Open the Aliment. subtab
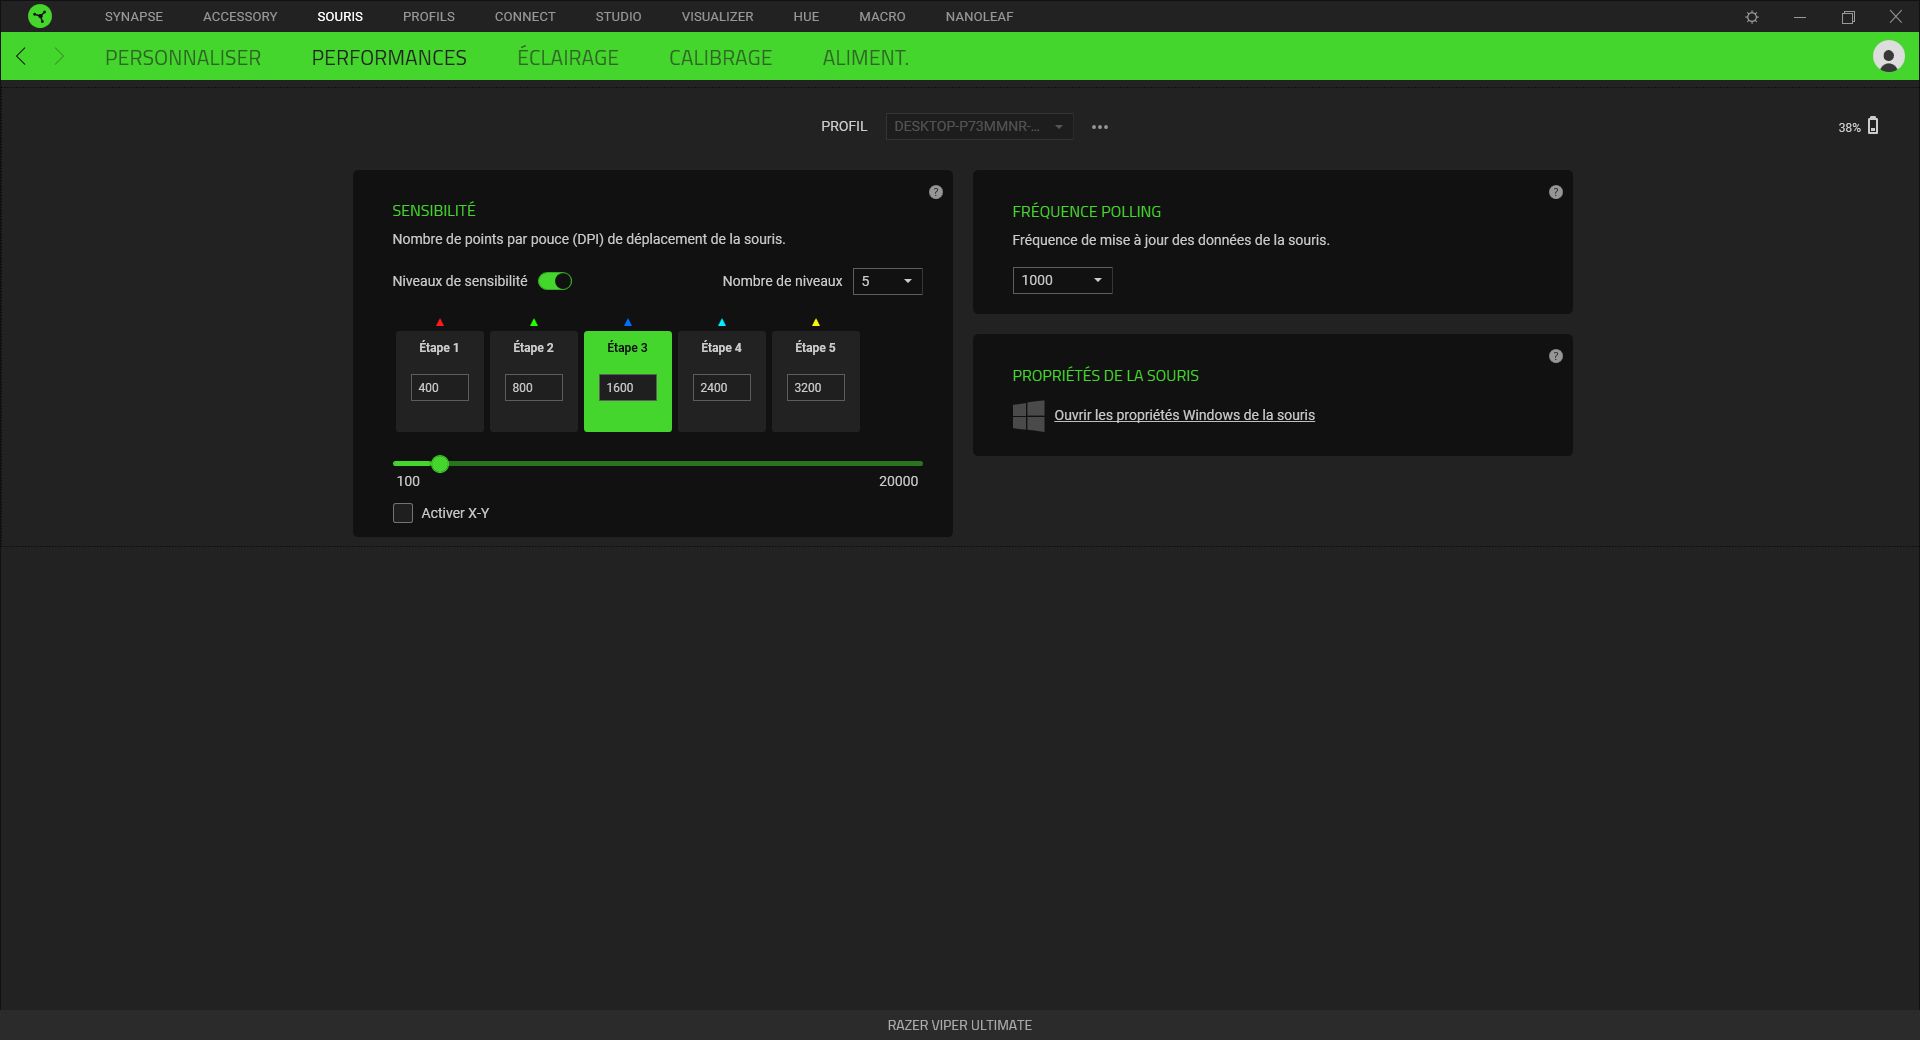Image resolution: width=1920 pixels, height=1040 pixels. (866, 58)
